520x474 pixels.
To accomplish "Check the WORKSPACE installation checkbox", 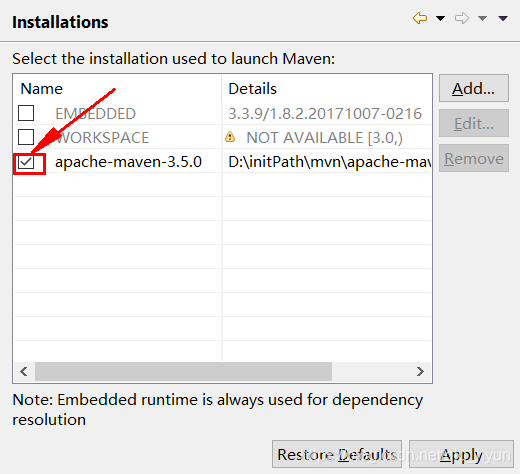I will pos(26,137).
